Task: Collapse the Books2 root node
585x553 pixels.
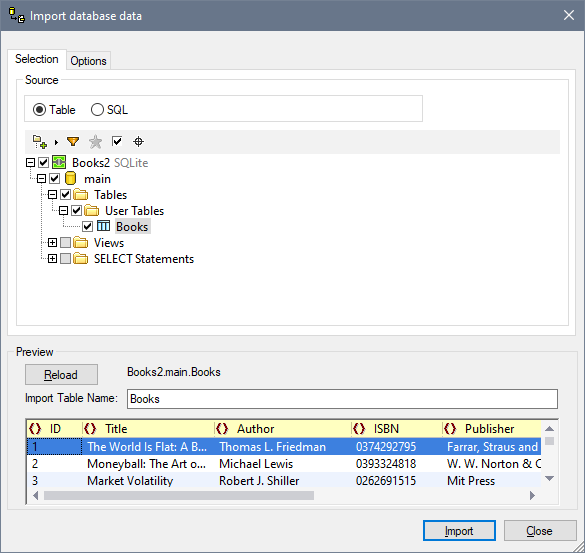Action: 31,163
